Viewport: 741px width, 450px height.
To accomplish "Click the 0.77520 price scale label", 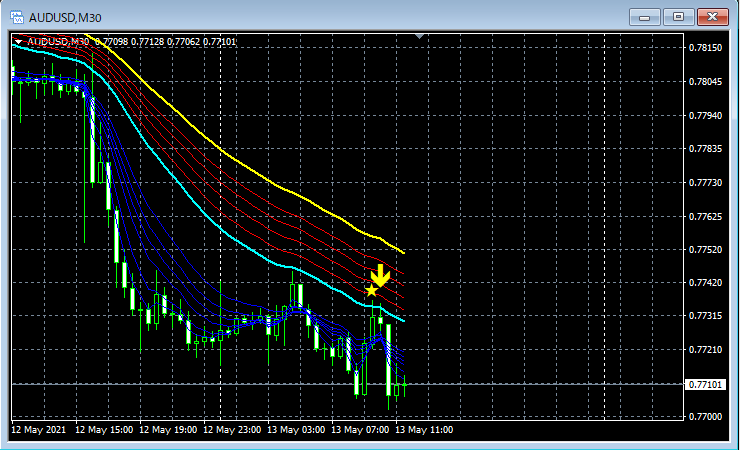I will pyautogui.click(x=705, y=249).
